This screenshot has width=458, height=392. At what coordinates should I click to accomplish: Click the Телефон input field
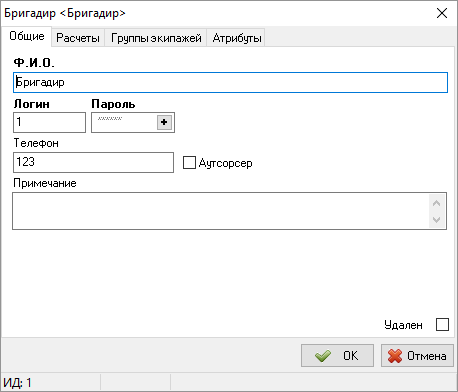93,162
